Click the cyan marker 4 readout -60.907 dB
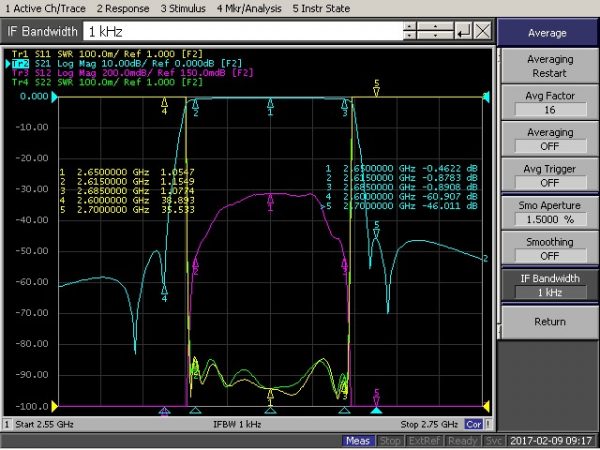600x450 pixels. coord(450,197)
